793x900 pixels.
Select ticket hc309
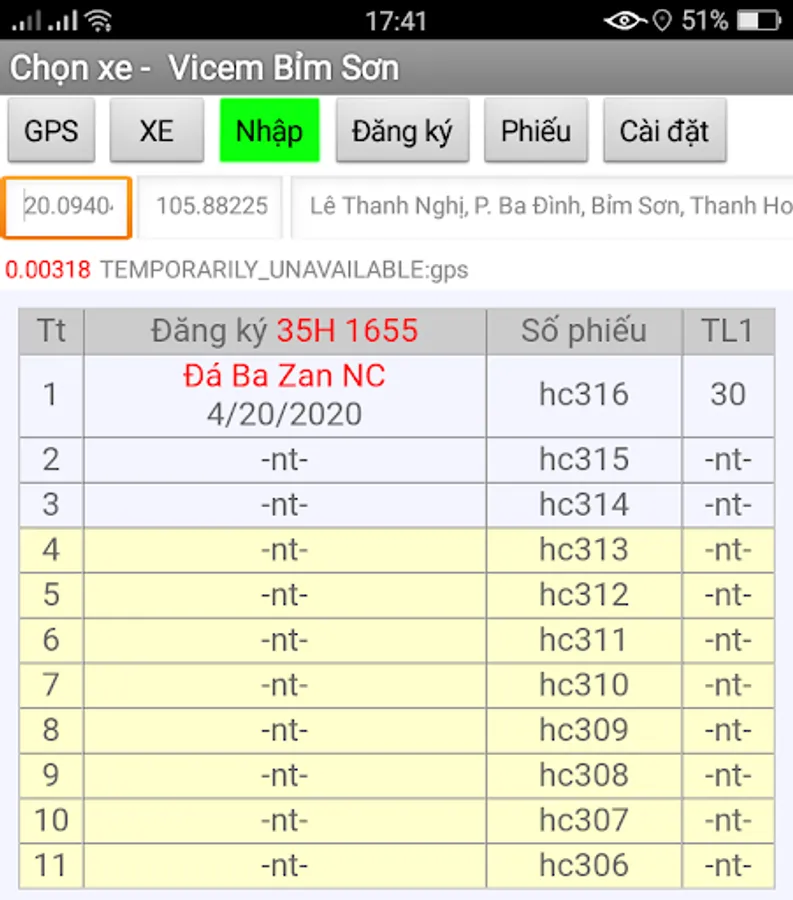(x=584, y=730)
